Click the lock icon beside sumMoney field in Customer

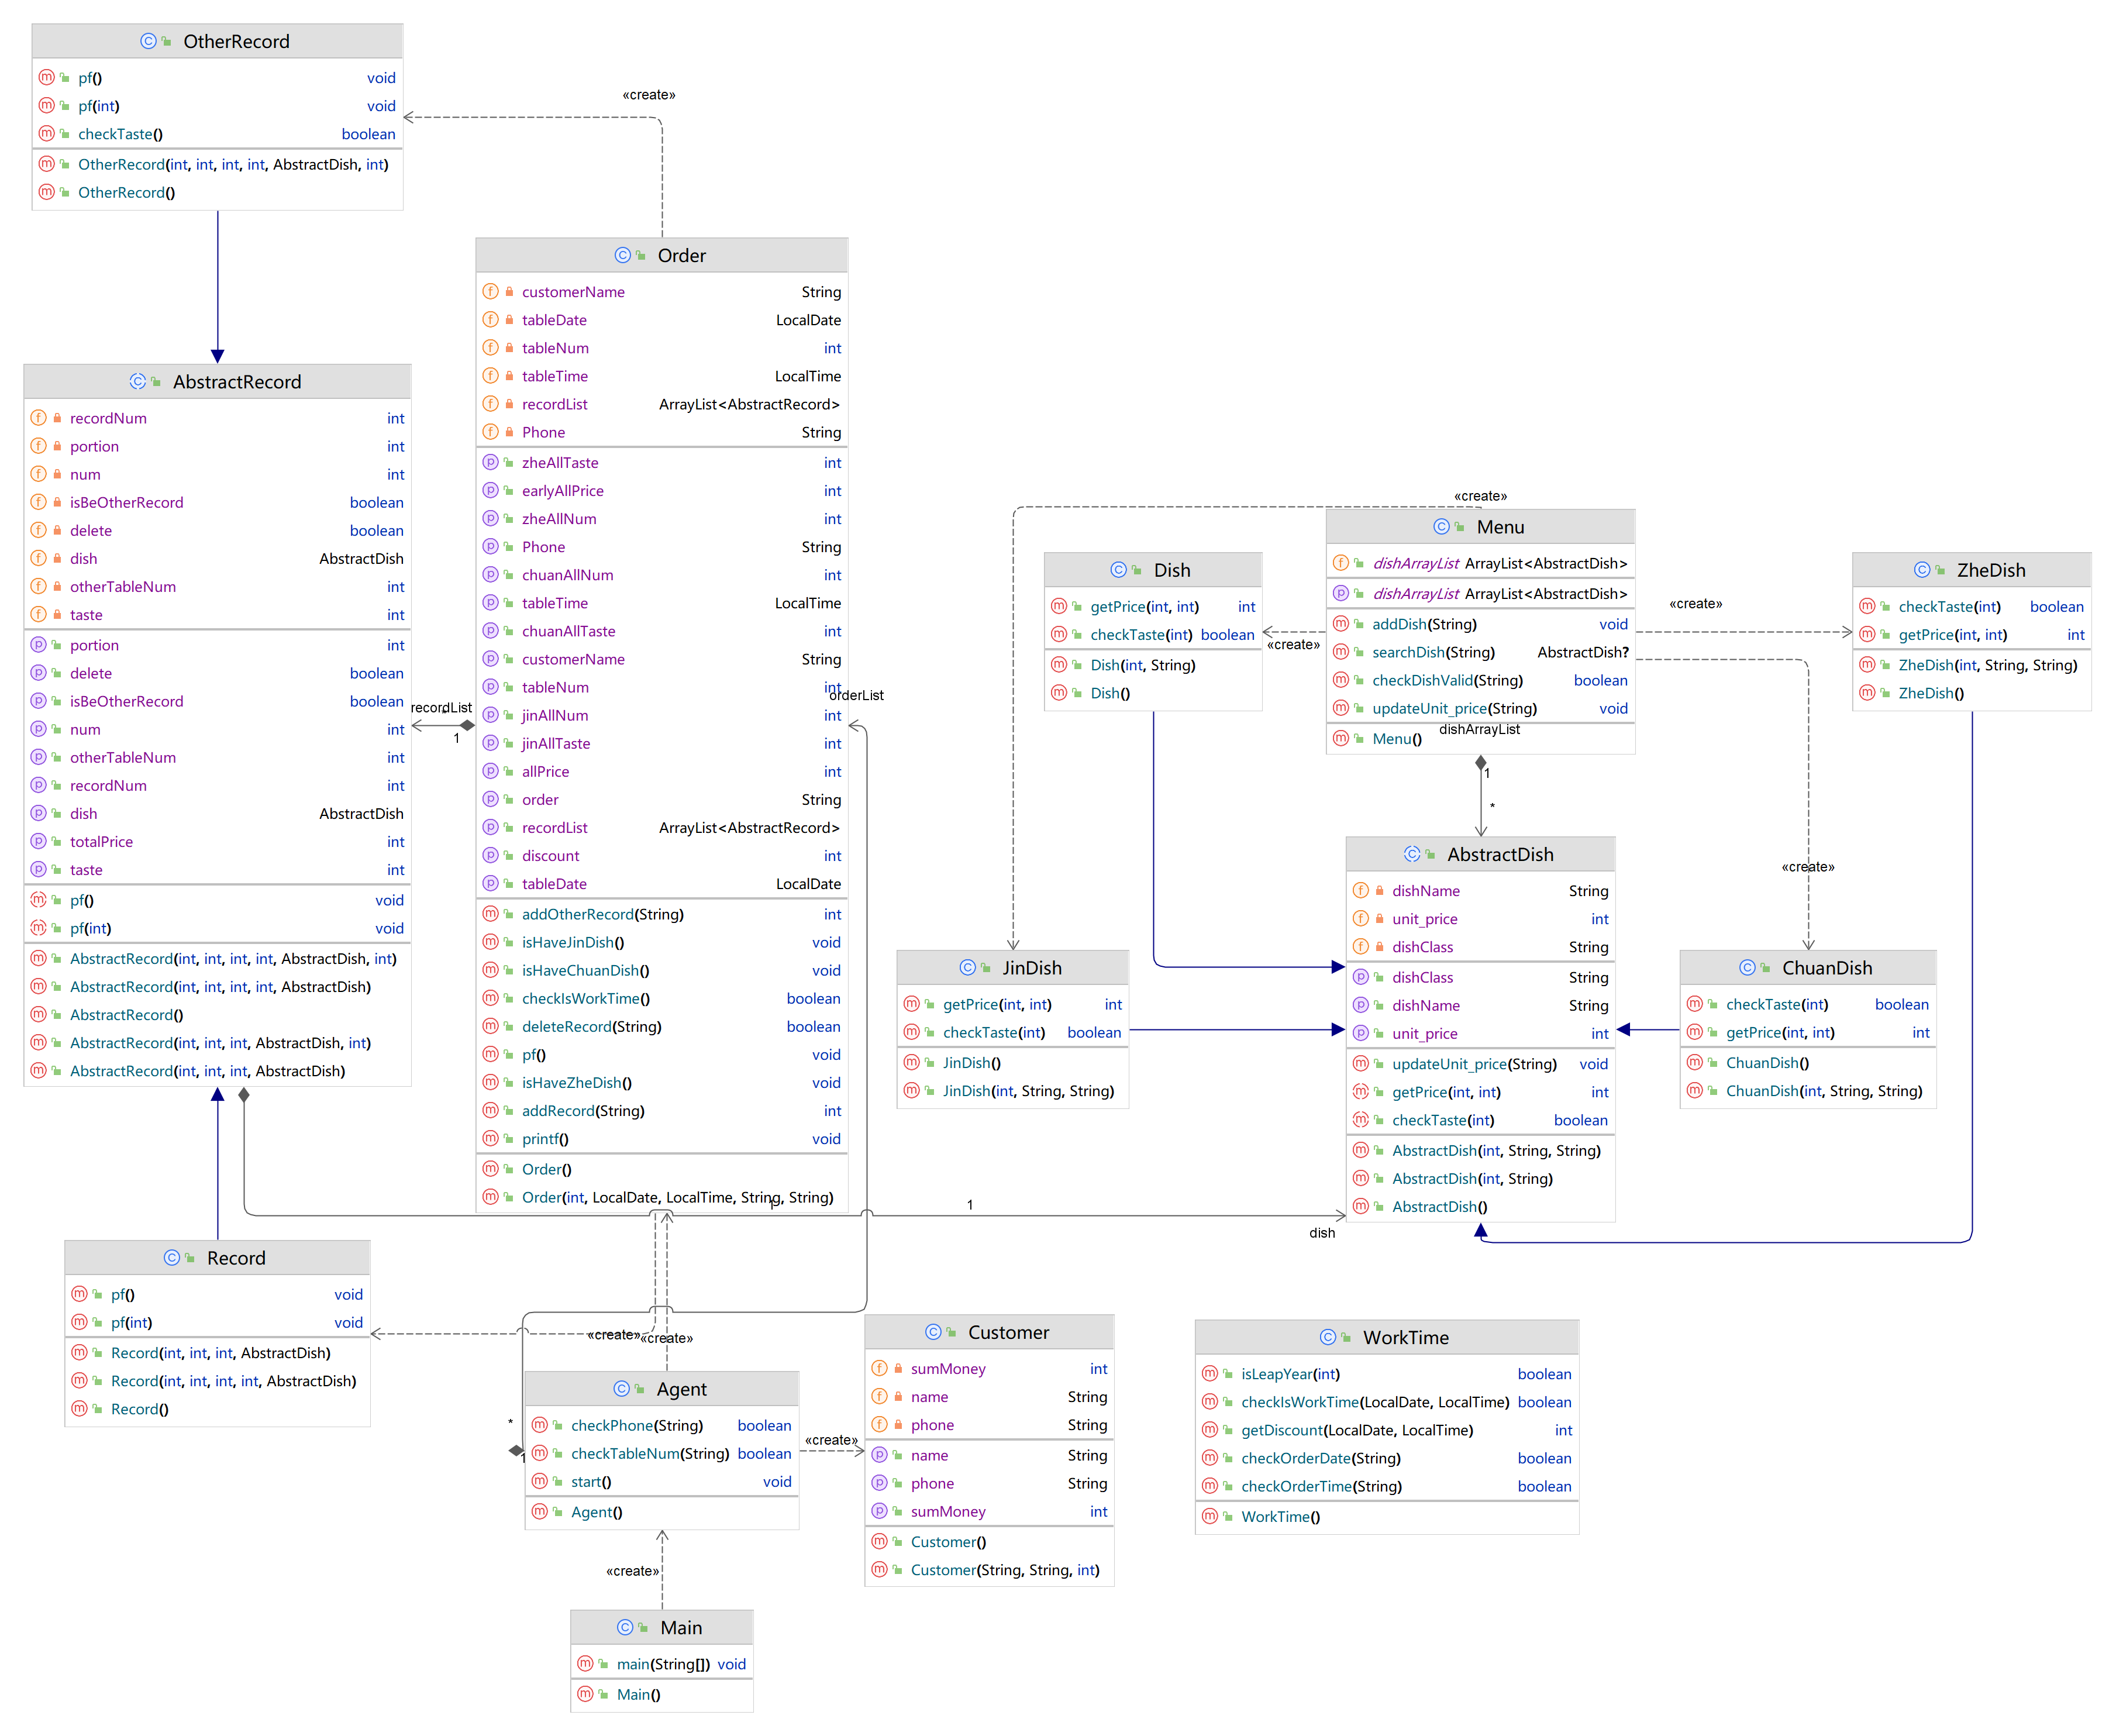898,1369
